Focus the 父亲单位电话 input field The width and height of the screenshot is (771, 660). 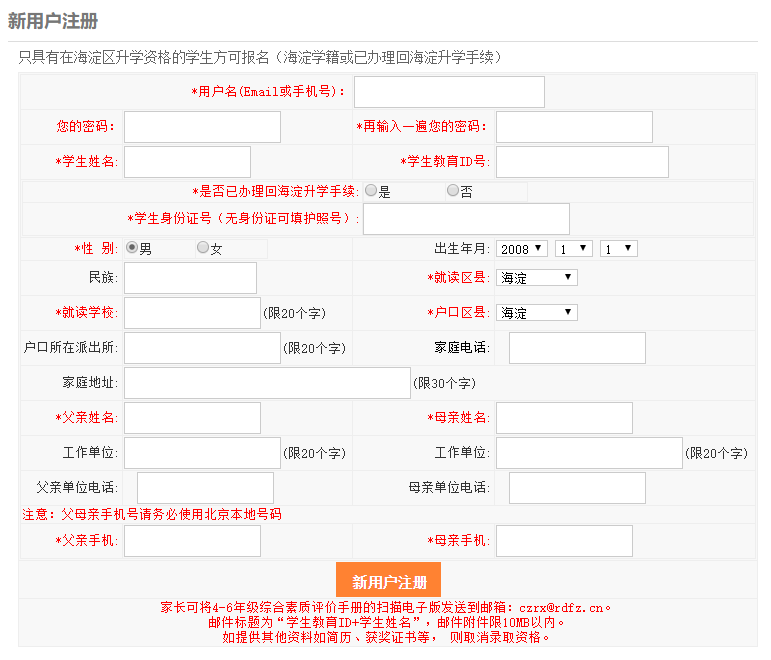(206, 488)
